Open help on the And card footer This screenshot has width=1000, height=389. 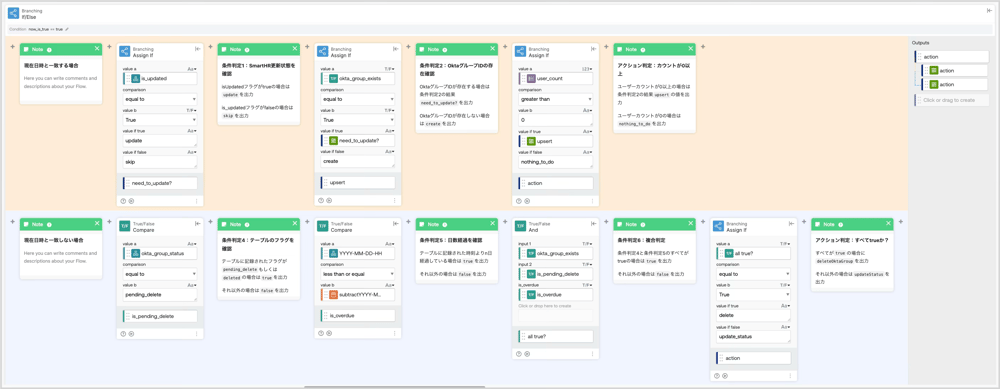point(519,355)
